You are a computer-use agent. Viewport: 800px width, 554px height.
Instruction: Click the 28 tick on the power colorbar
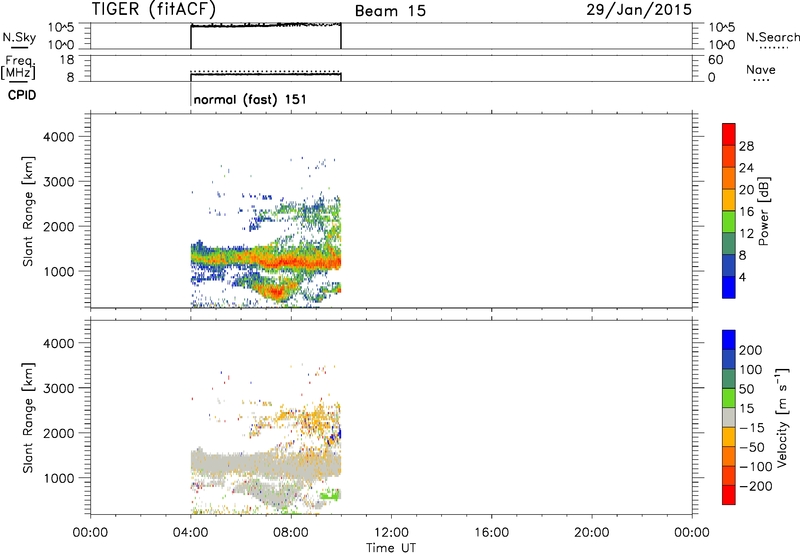[x=746, y=146]
